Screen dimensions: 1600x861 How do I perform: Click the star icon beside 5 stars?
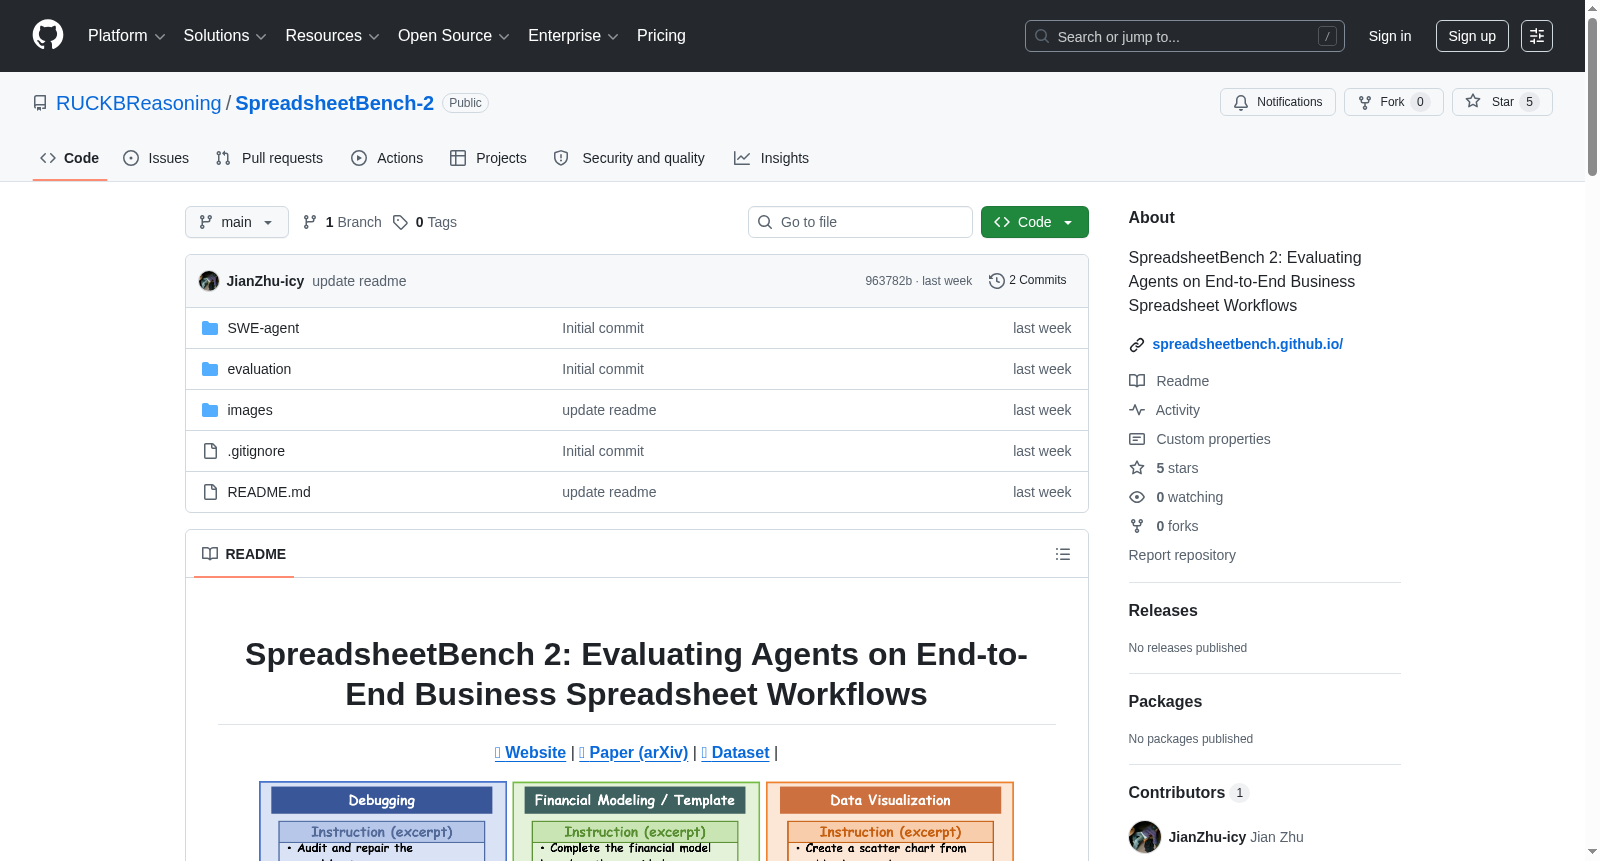point(1137,468)
